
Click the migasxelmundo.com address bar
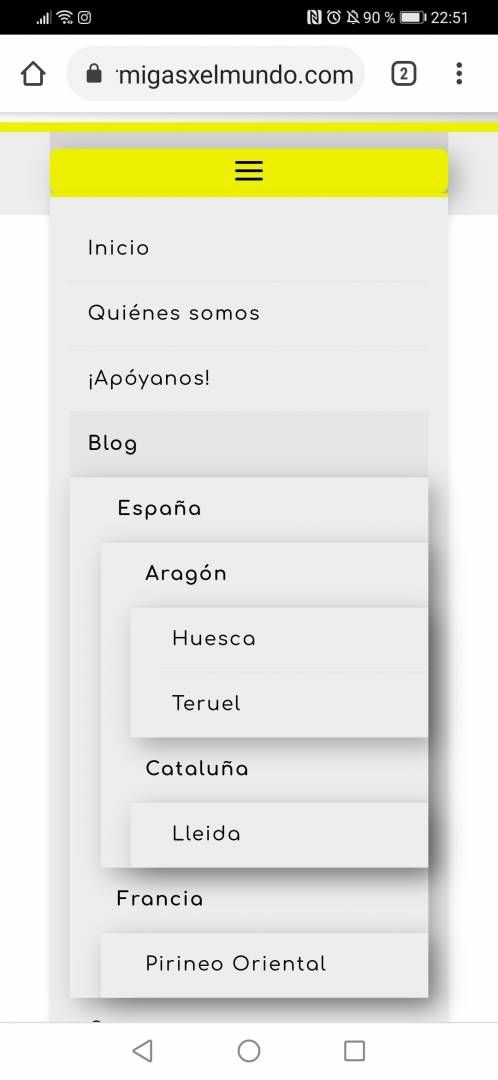pos(215,74)
